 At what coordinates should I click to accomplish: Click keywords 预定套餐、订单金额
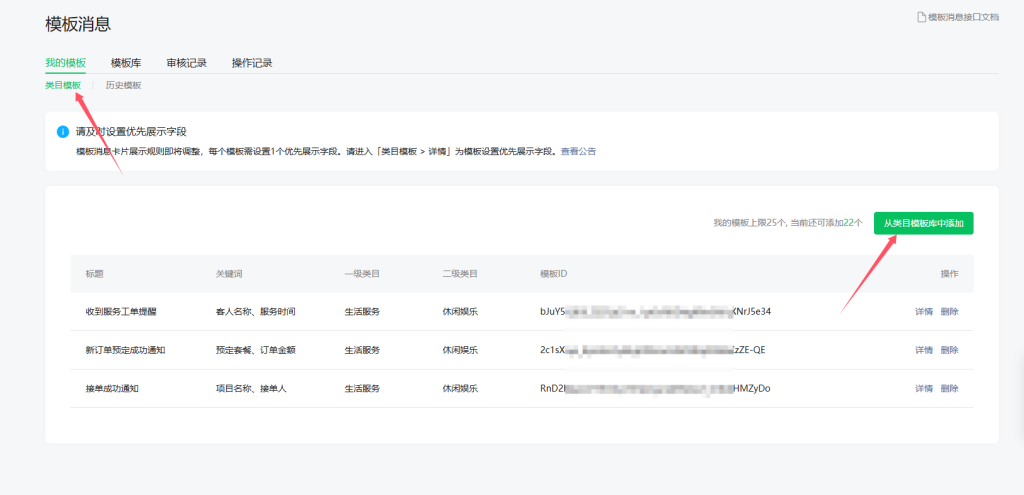256,350
